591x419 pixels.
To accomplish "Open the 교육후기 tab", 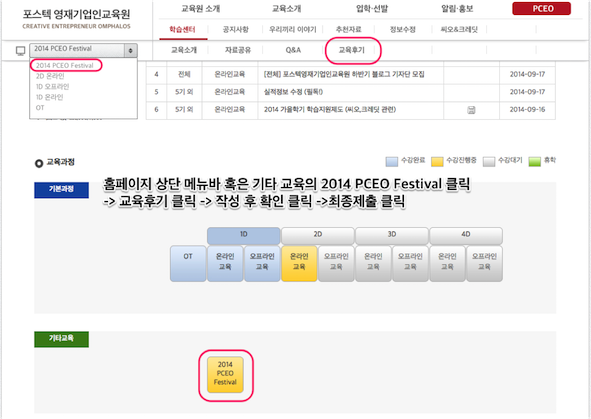I will (x=352, y=50).
